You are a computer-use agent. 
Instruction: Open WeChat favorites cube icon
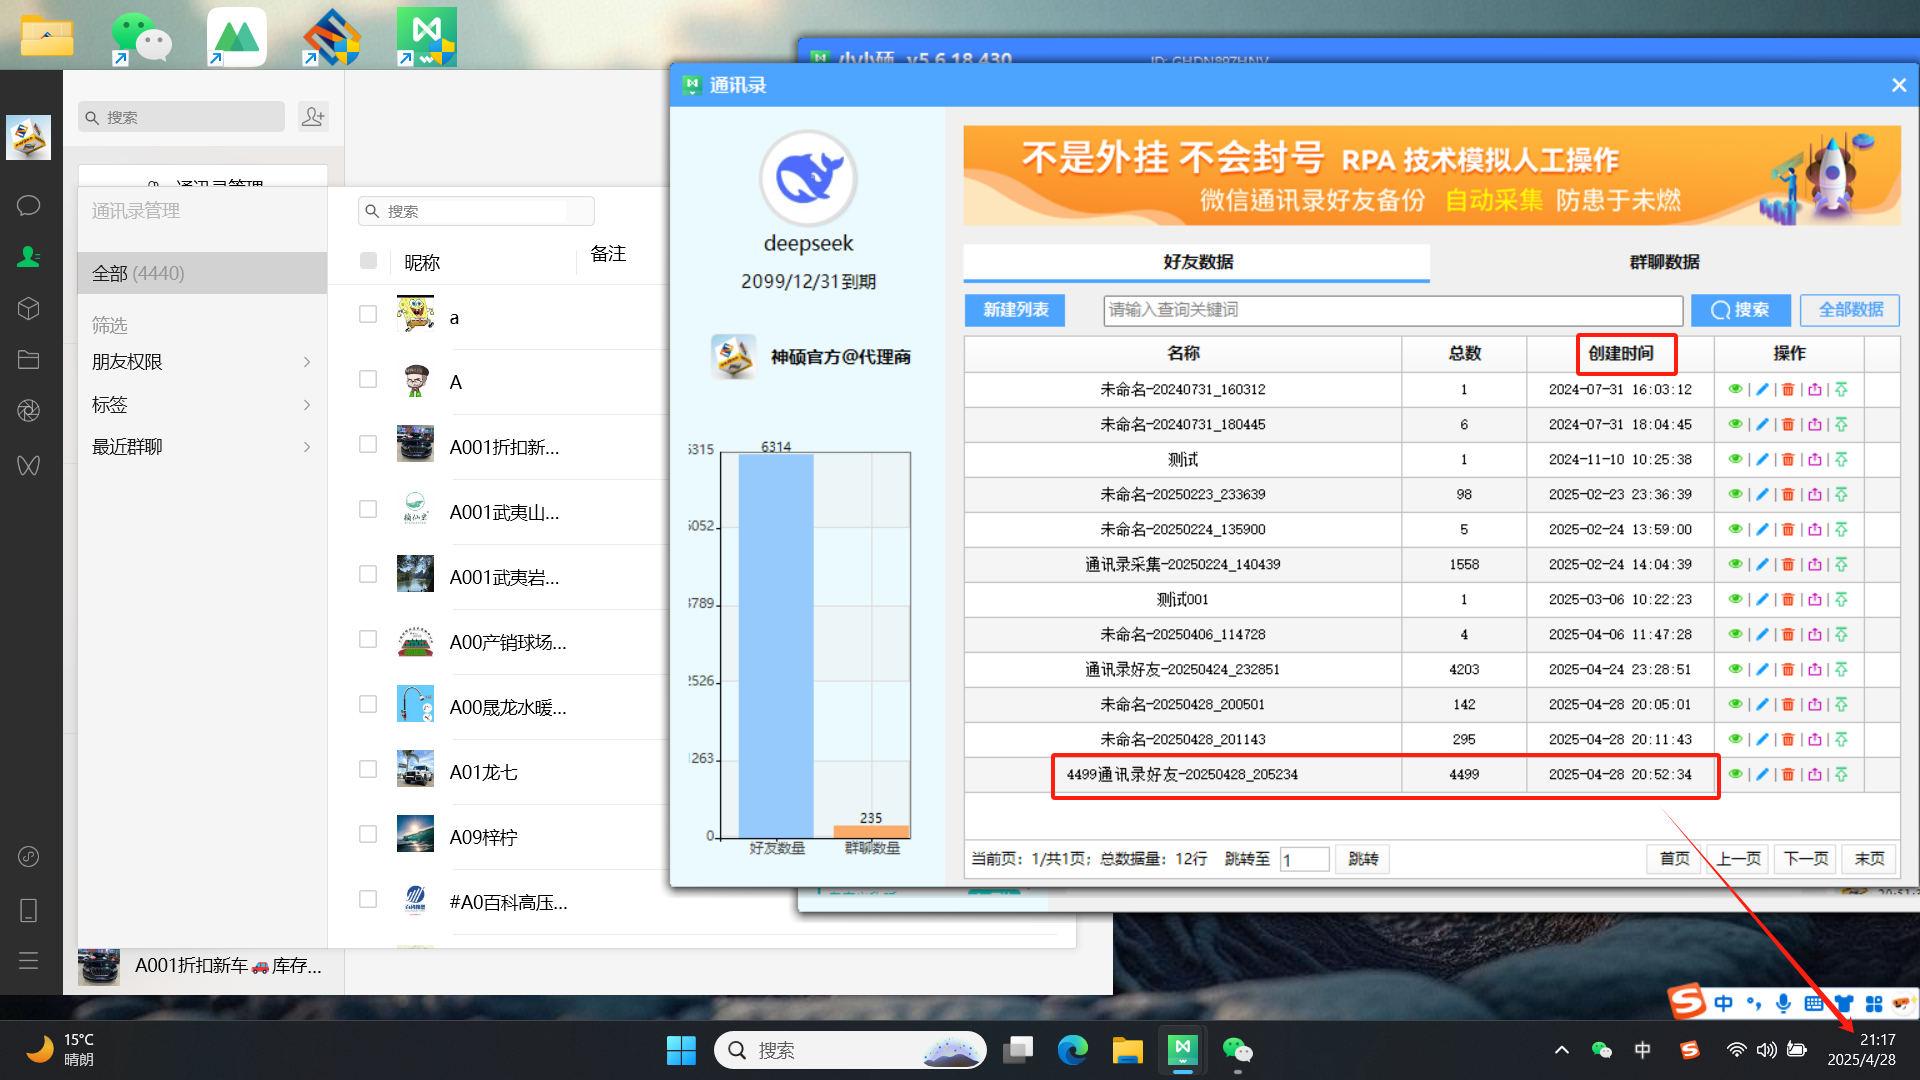[x=29, y=308]
